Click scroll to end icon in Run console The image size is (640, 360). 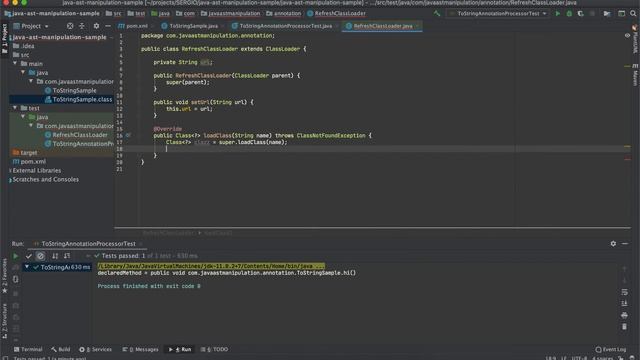pyautogui.click(x=624, y=303)
